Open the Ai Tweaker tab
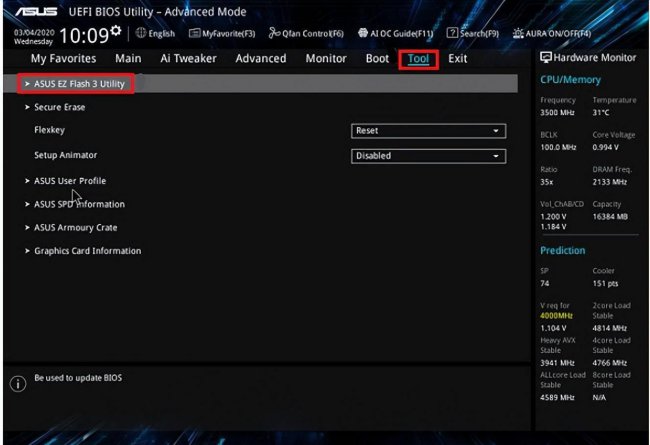 coord(188,58)
